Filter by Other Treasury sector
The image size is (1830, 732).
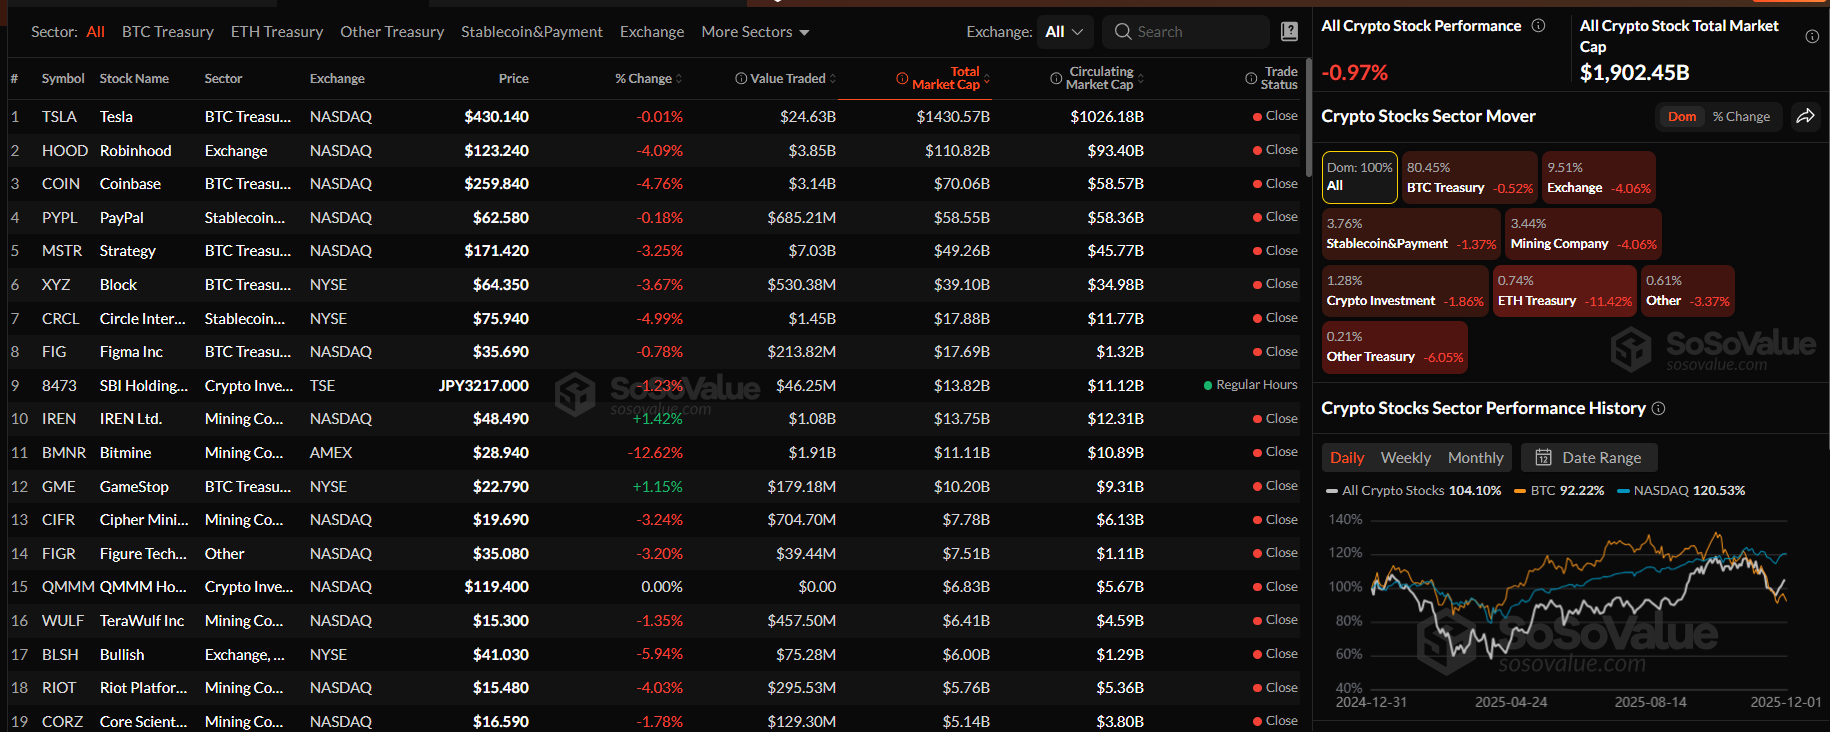click(392, 32)
